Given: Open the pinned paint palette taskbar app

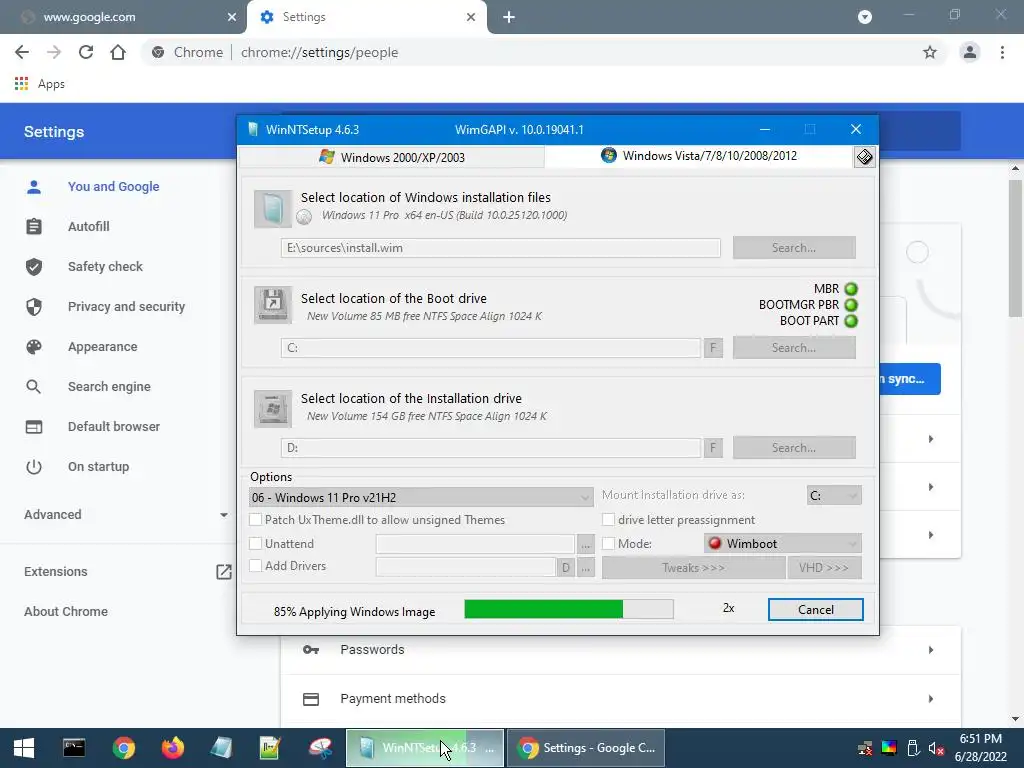Looking at the screenshot, I should pyautogui.click(x=321, y=748).
